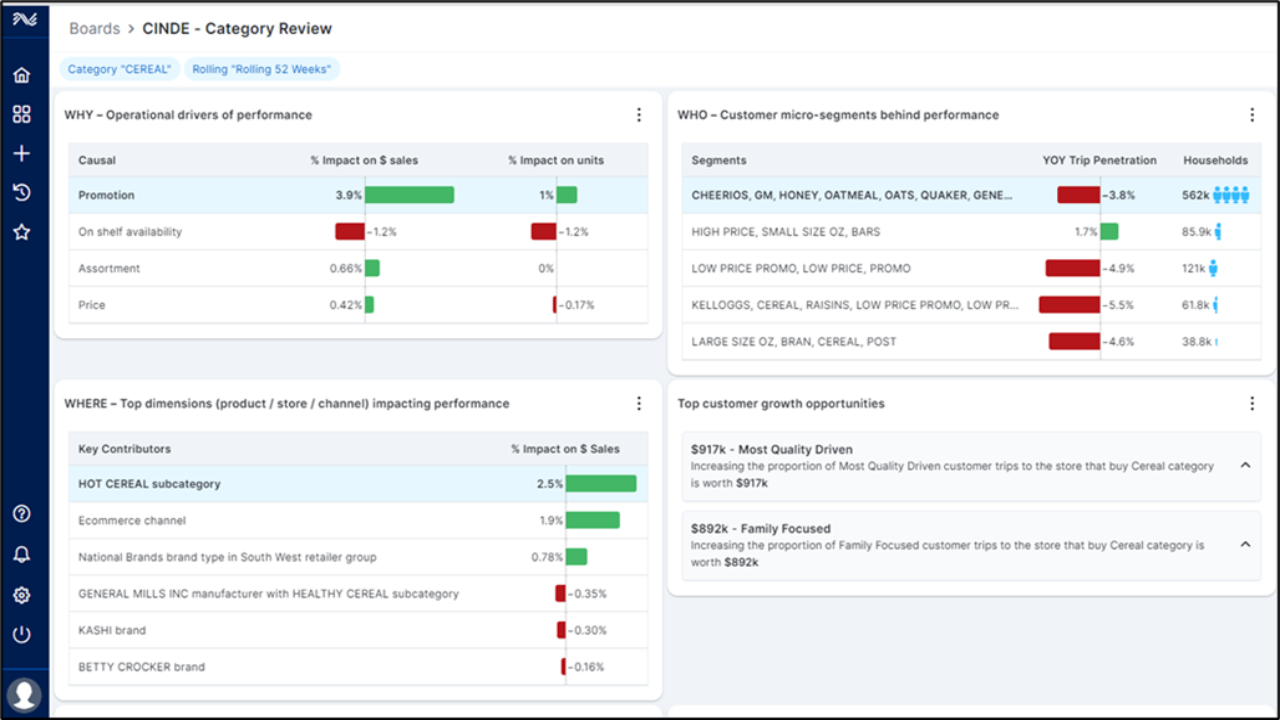The width and height of the screenshot is (1280, 720).
Task: Open the user avatar at sidebar bottom
Action: coord(23,694)
